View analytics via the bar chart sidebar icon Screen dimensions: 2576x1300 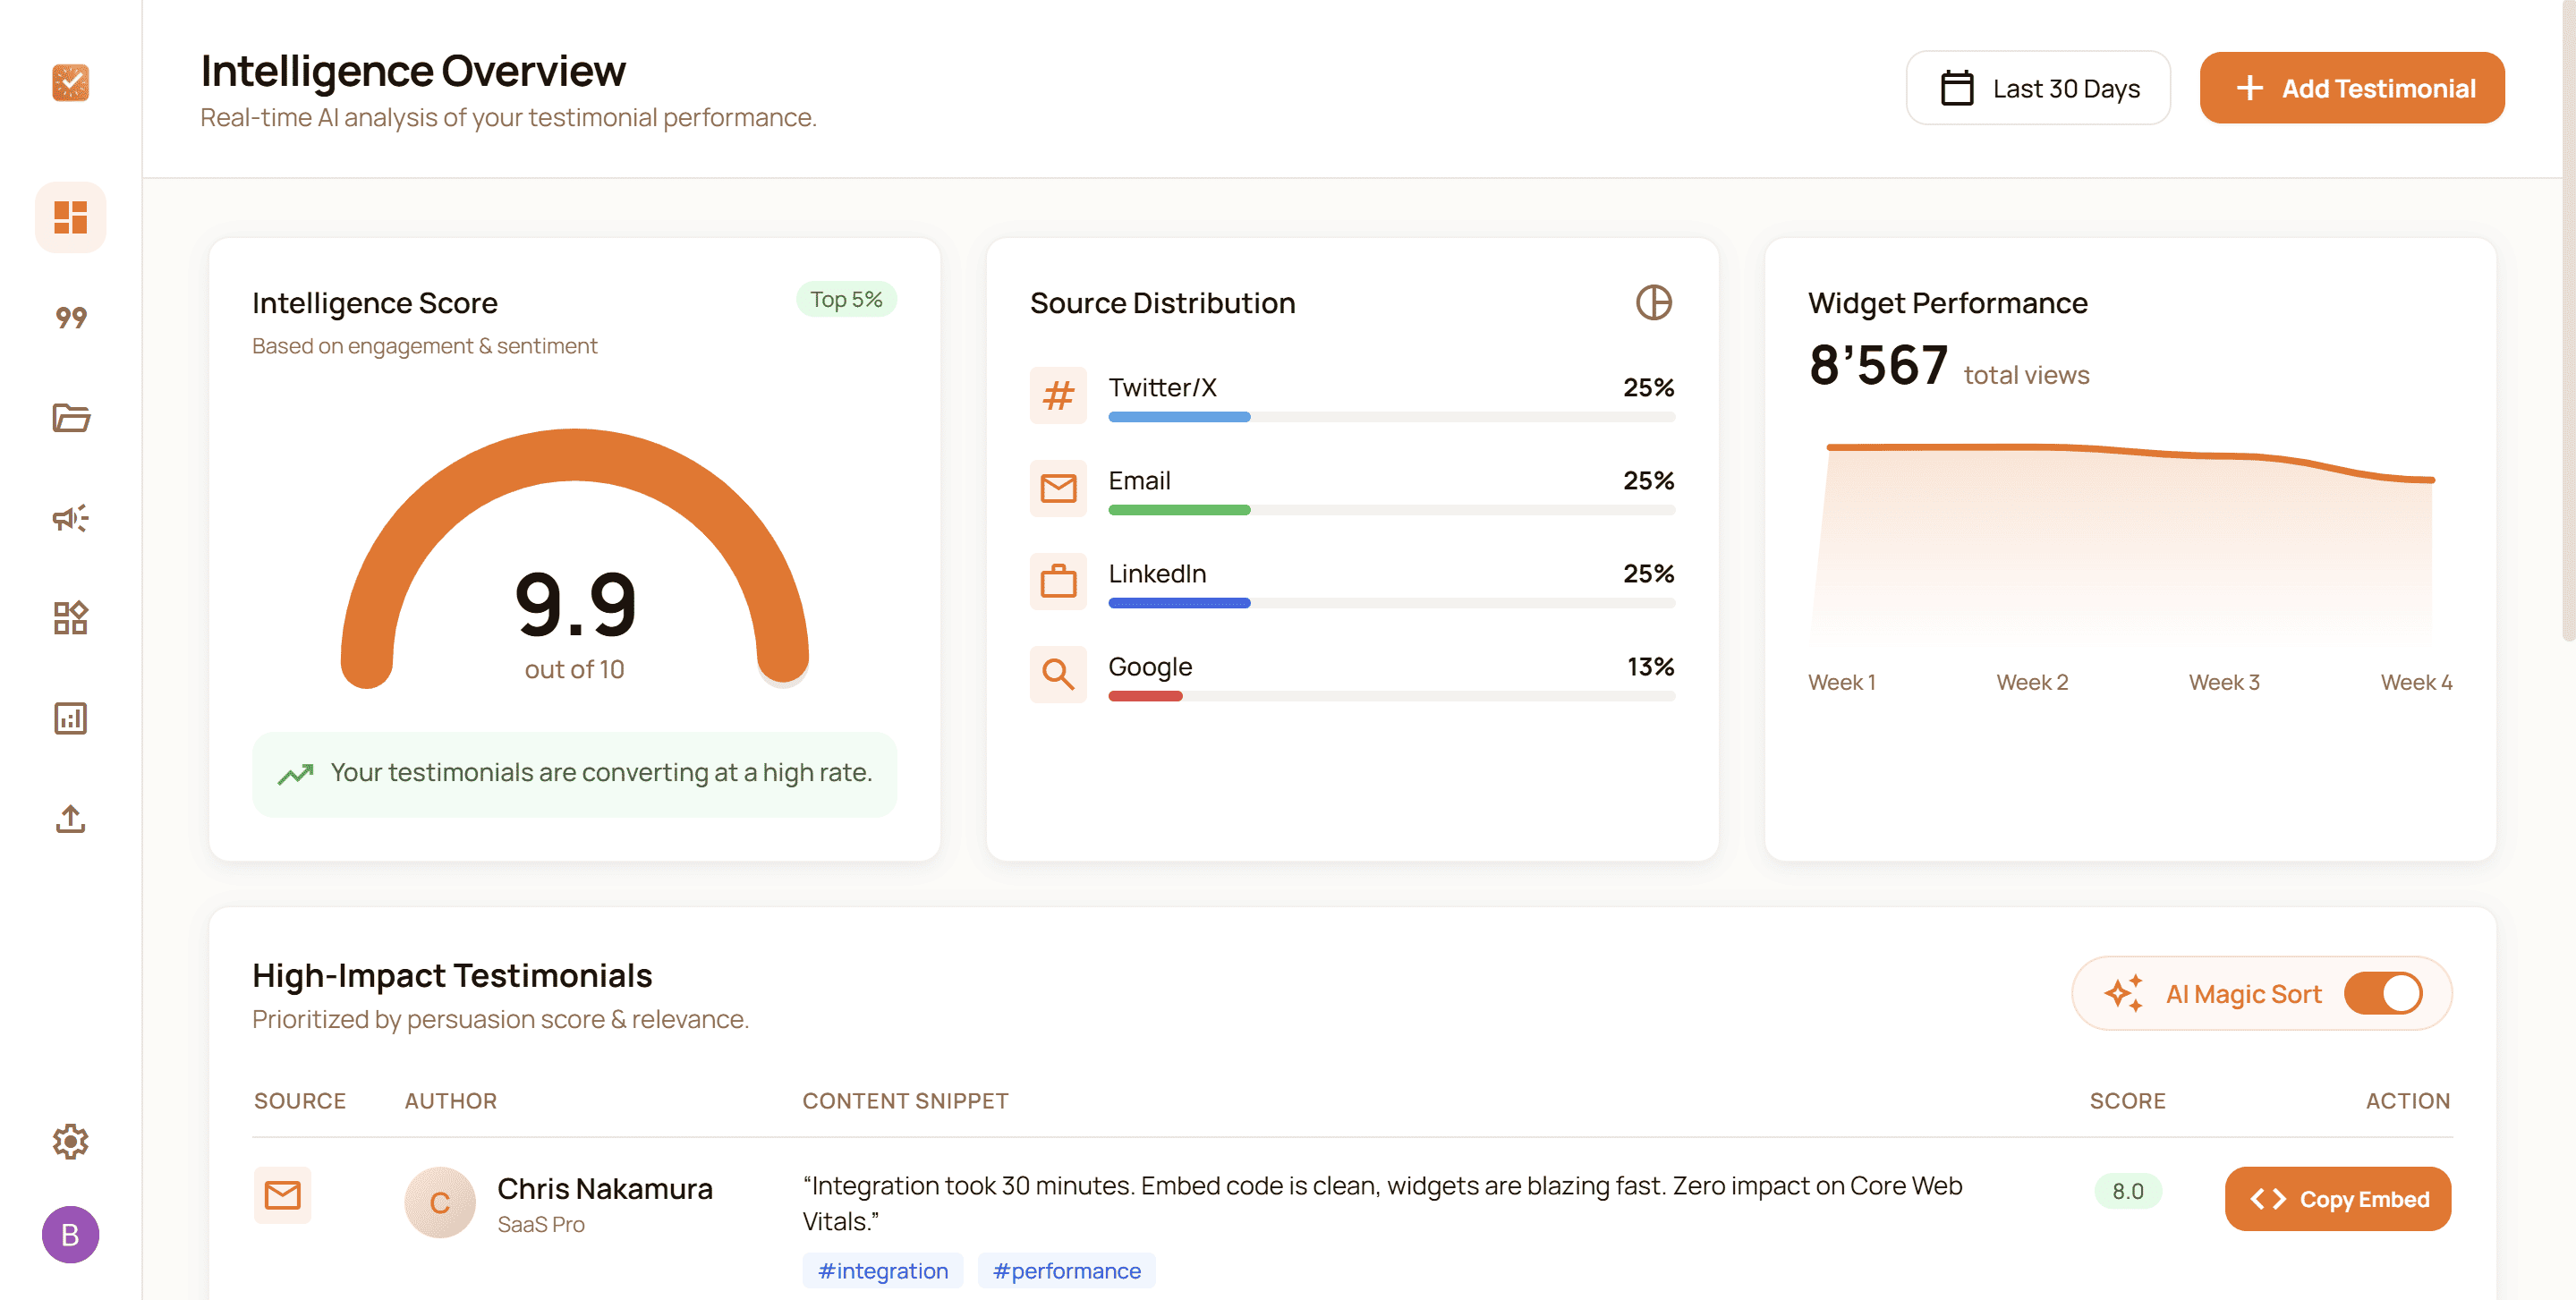click(70, 718)
